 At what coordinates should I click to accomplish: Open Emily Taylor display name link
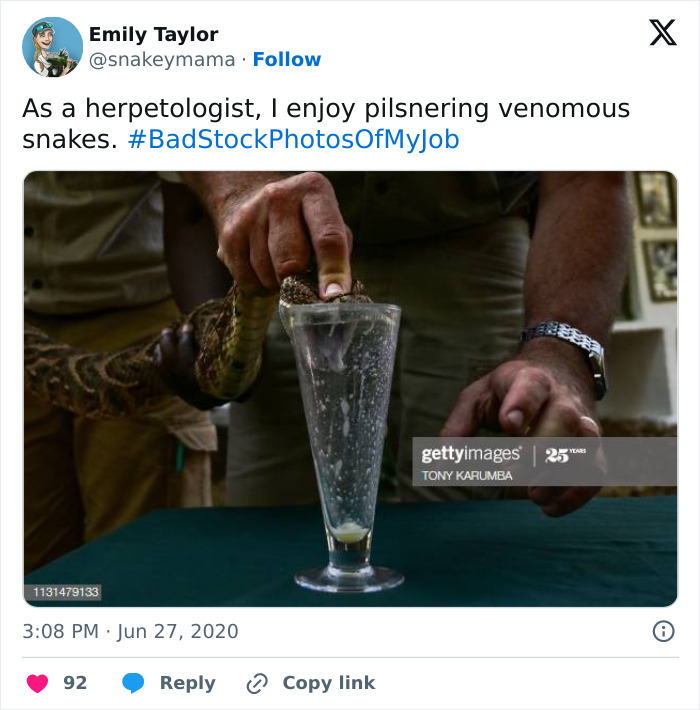[153, 34]
